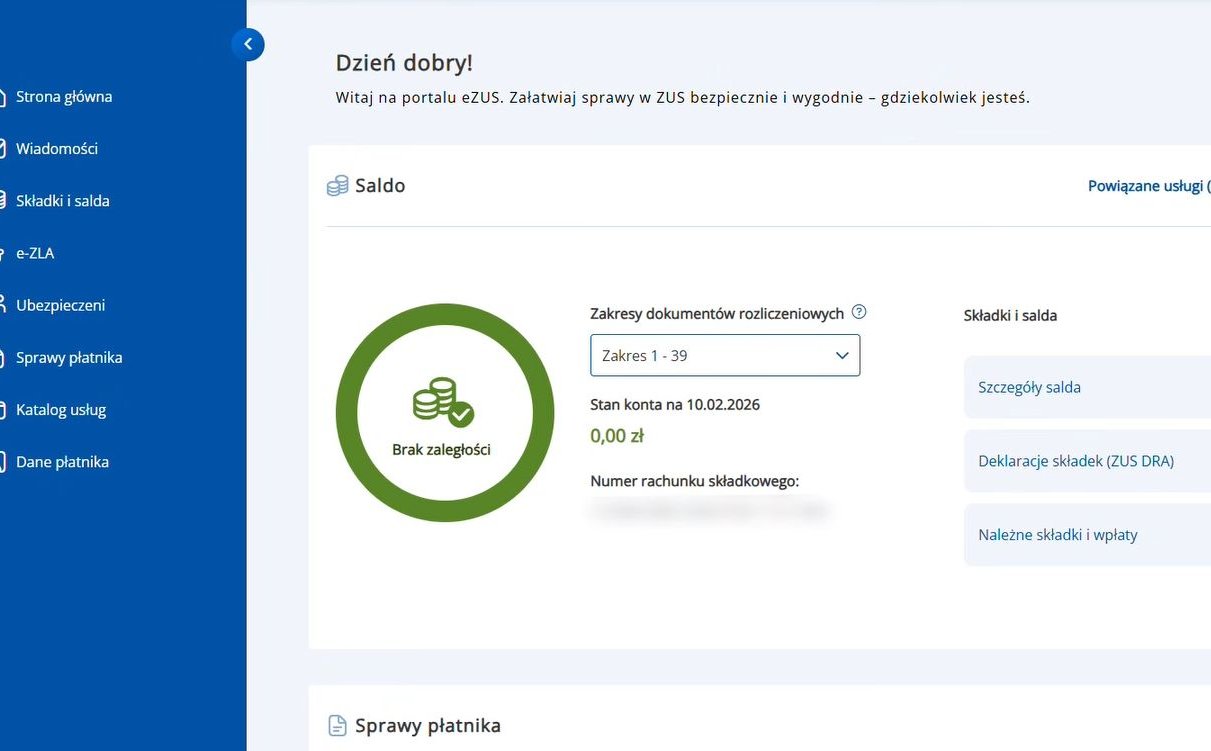Select Sprawy płatnika in the left sidebar

pyautogui.click(x=69, y=357)
